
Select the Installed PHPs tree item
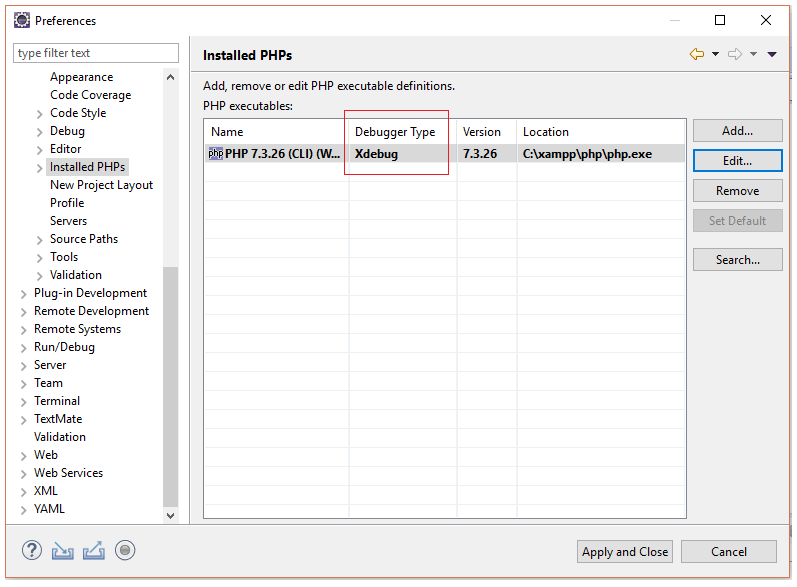tap(87, 167)
